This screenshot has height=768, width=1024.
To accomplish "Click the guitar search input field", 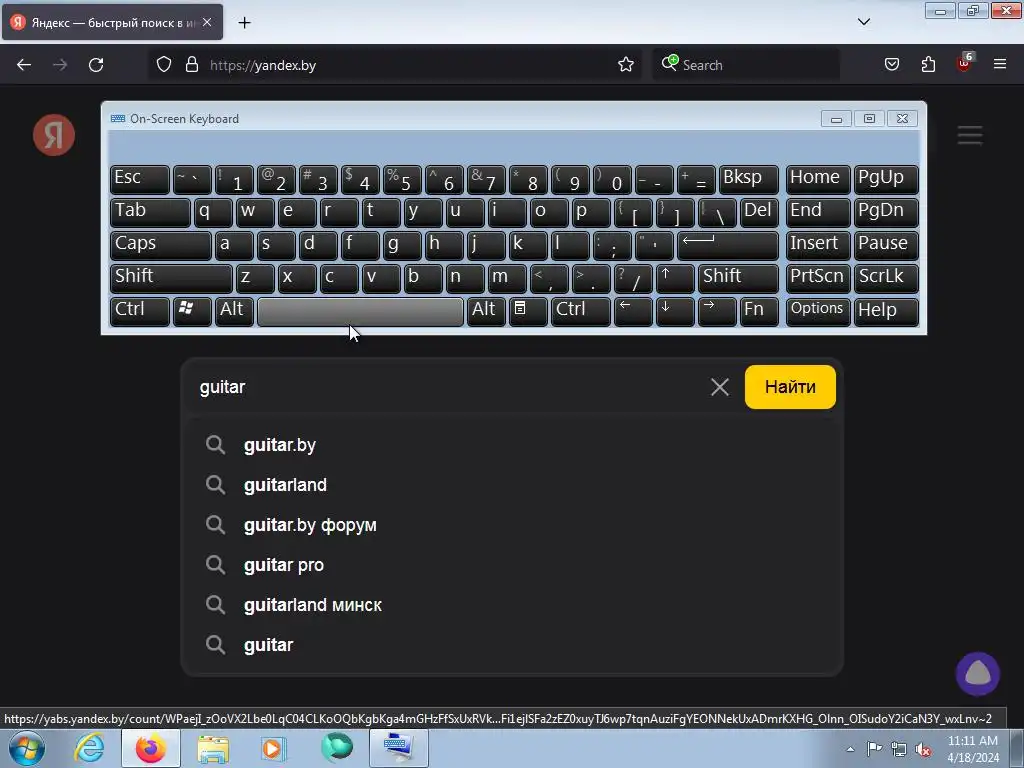I will pyautogui.click(x=451, y=387).
